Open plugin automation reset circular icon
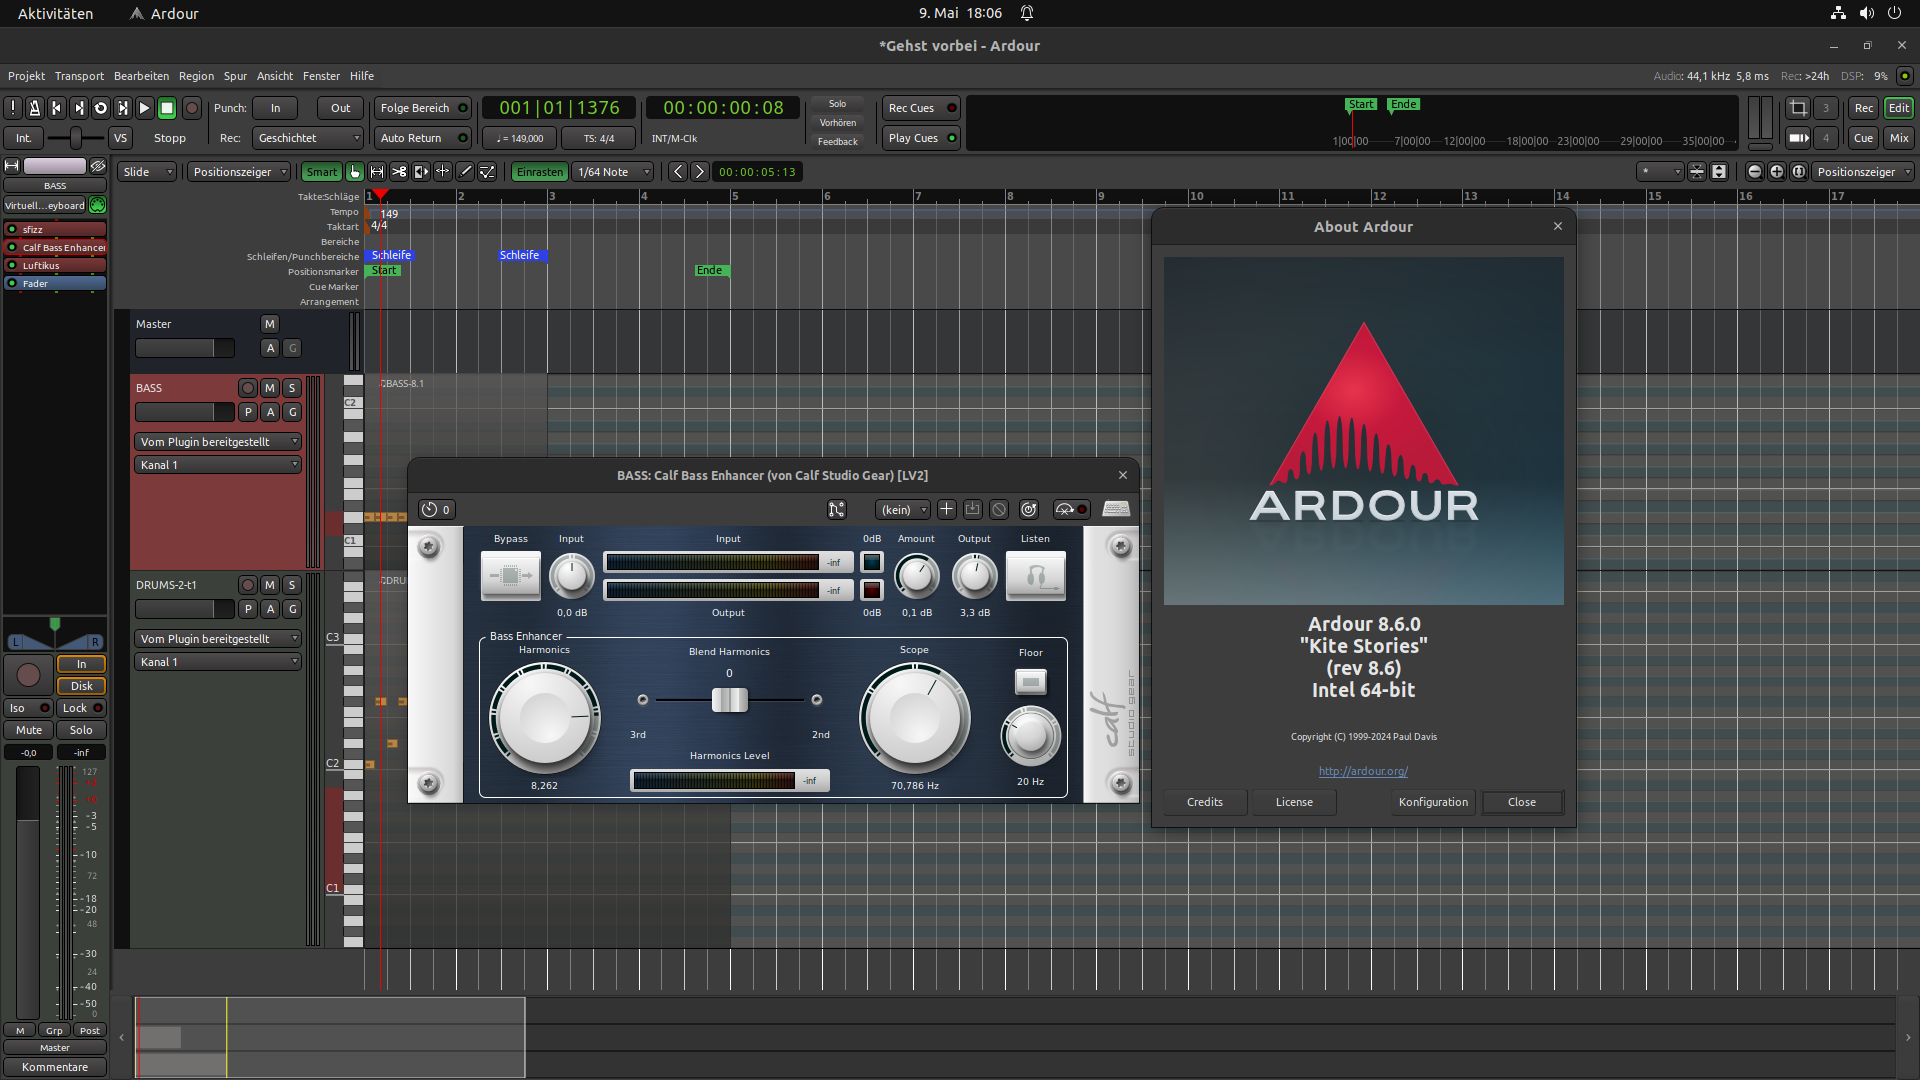 pos(1028,510)
